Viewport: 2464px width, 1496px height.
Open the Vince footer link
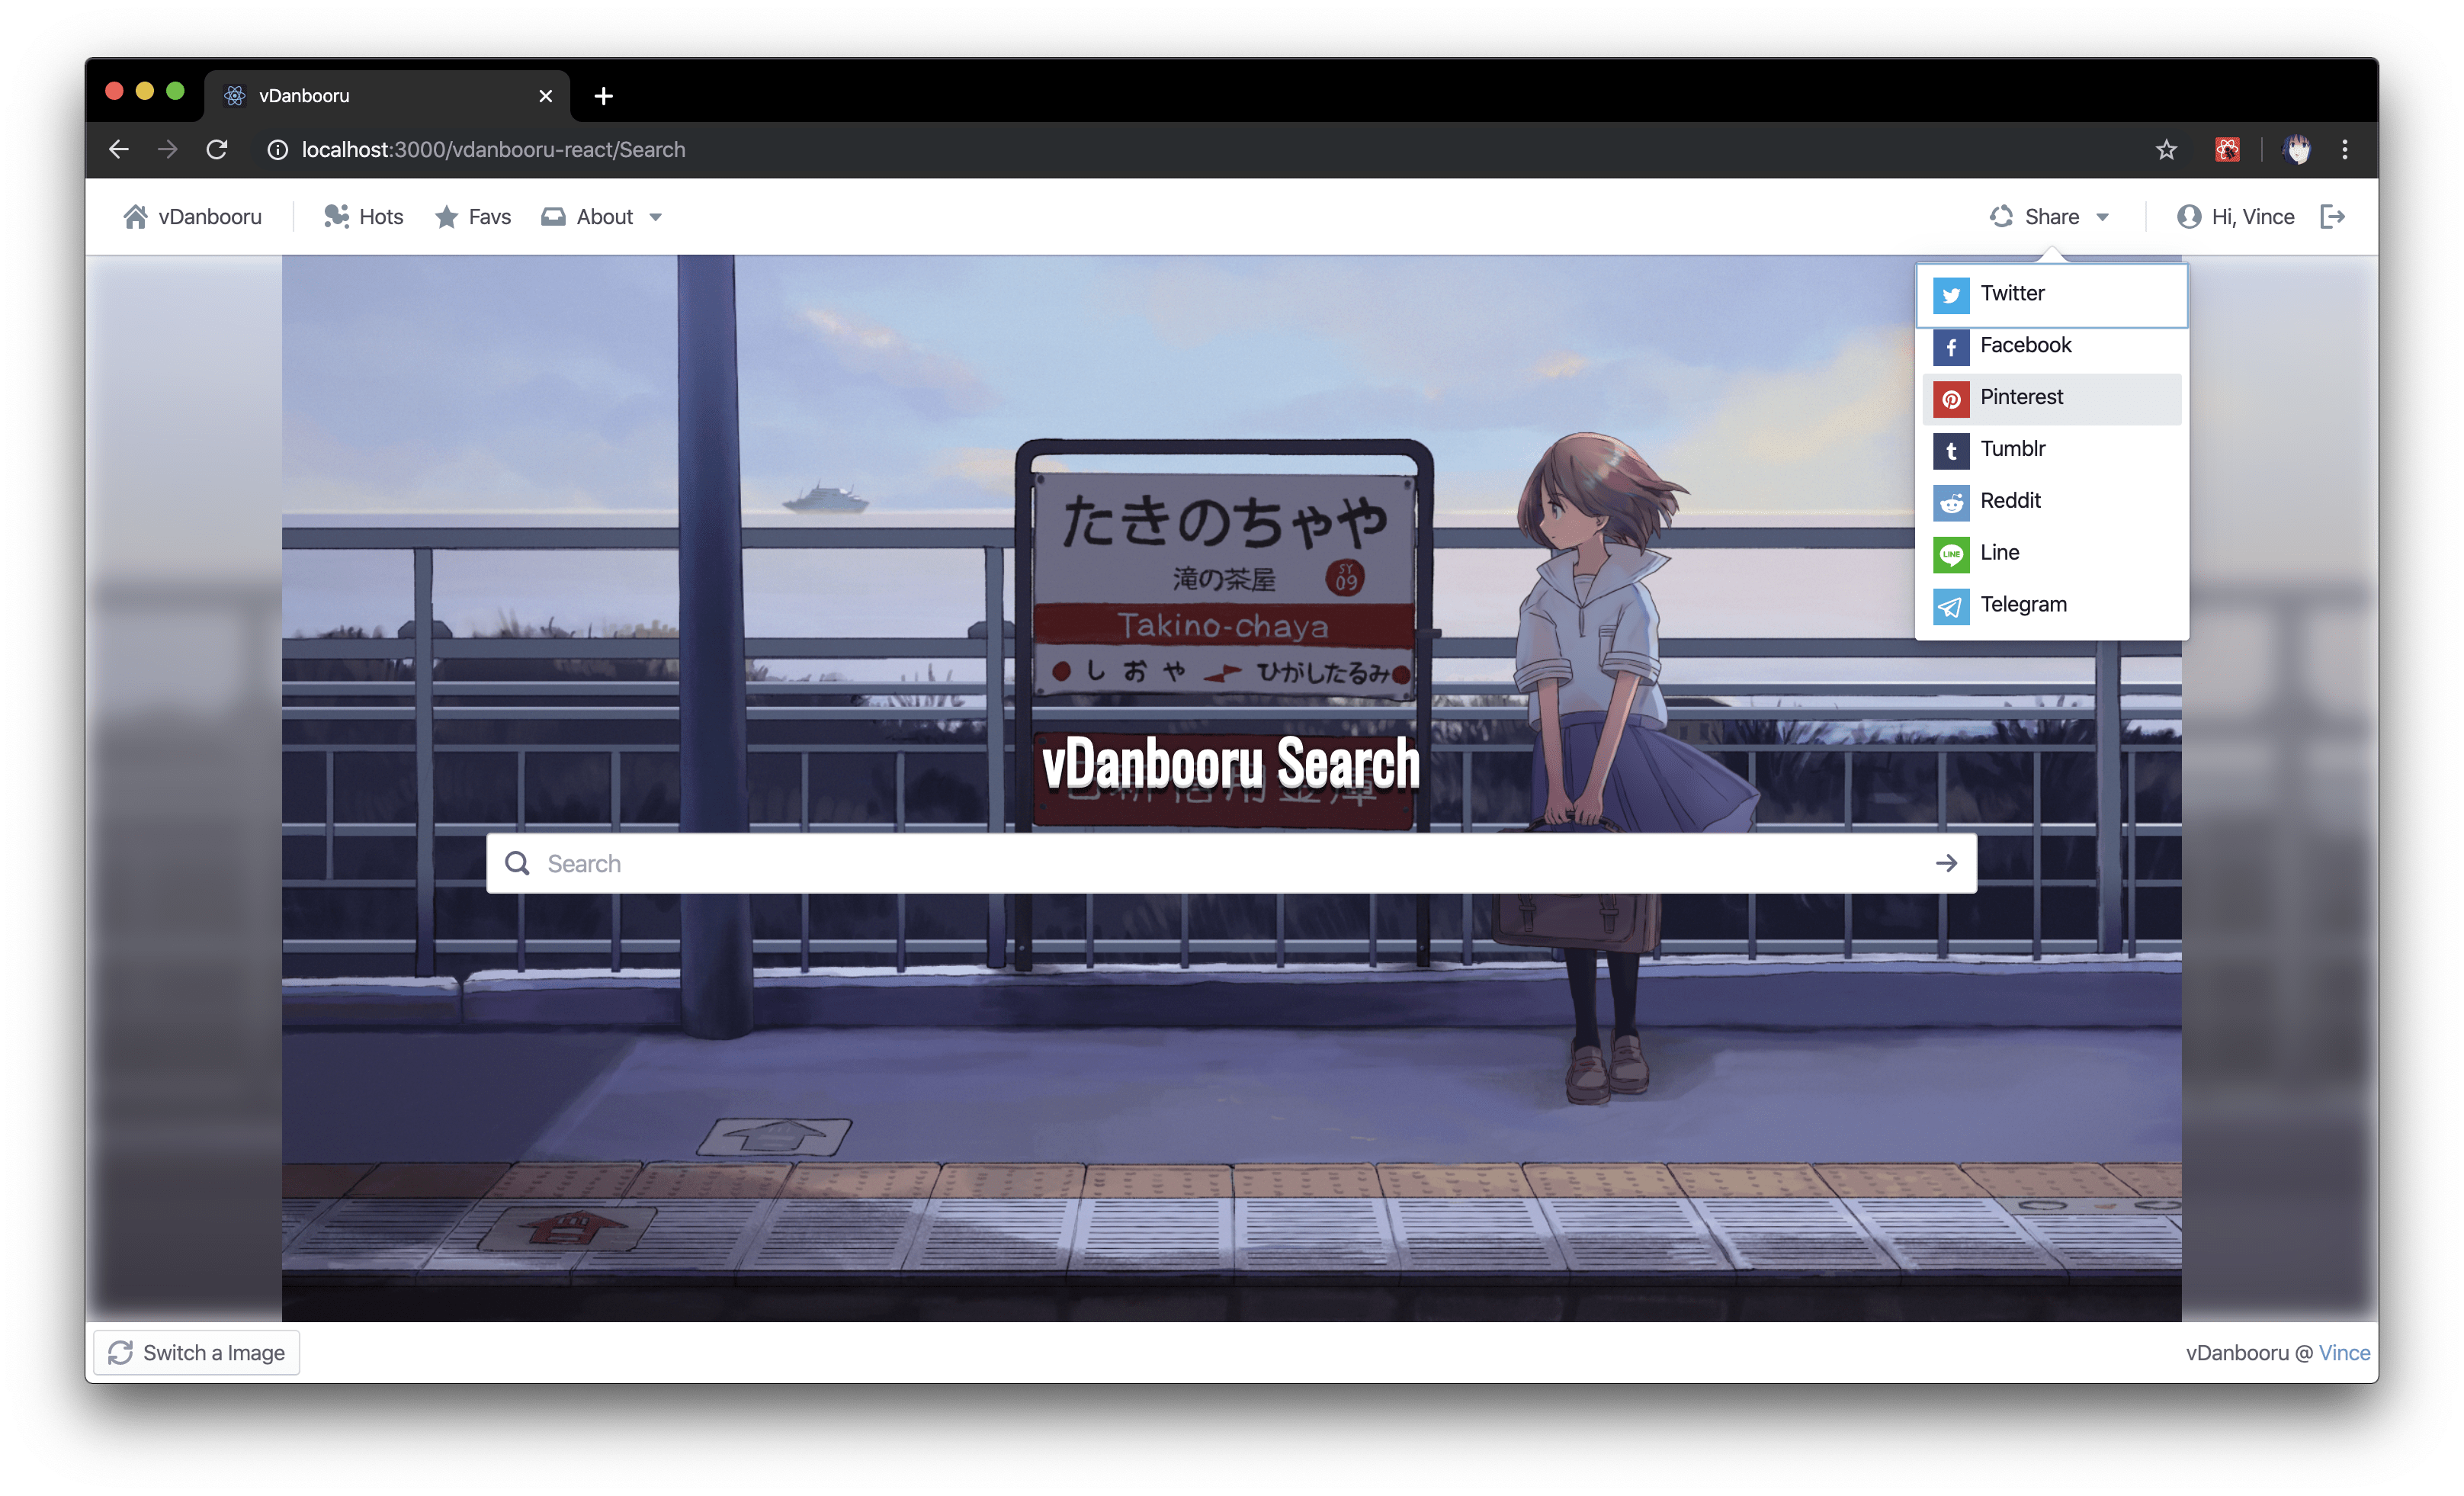tap(2344, 1352)
